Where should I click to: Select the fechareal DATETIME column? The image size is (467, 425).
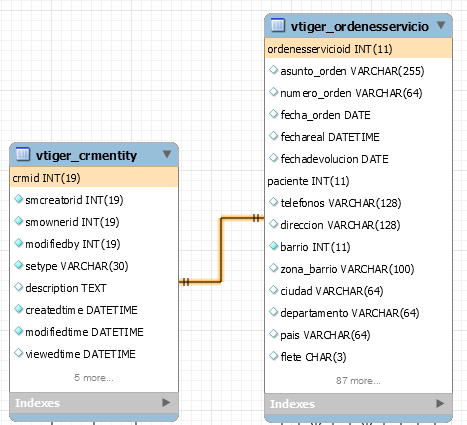click(x=330, y=137)
